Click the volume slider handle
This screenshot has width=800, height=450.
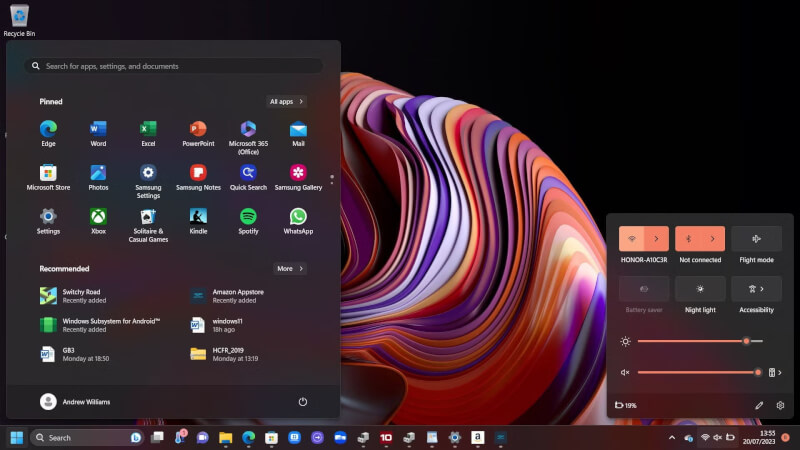tap(758, 372)
